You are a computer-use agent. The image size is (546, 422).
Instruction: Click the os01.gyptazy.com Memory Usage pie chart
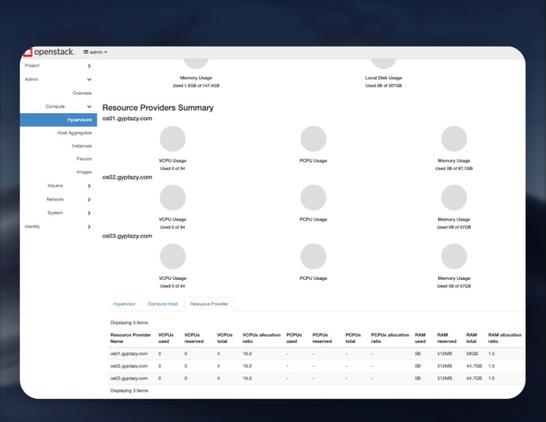point(454,139)
